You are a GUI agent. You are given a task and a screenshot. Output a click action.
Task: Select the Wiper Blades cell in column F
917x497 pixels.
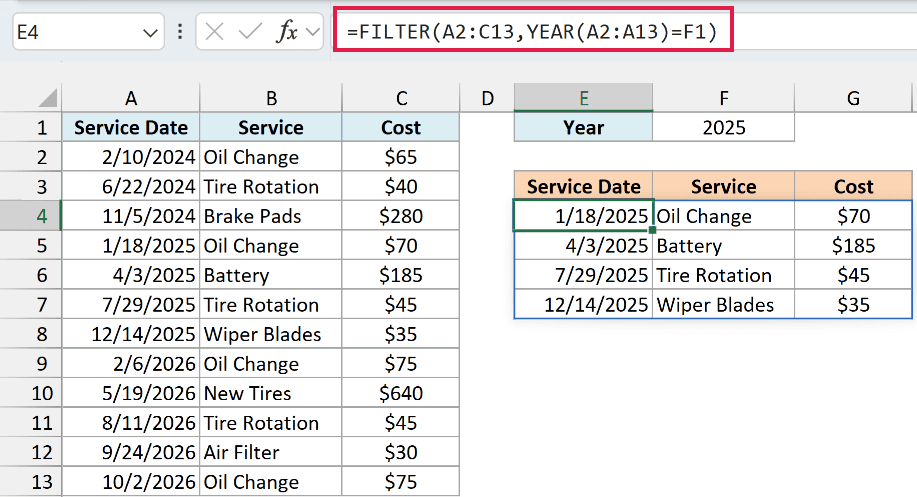723,305
